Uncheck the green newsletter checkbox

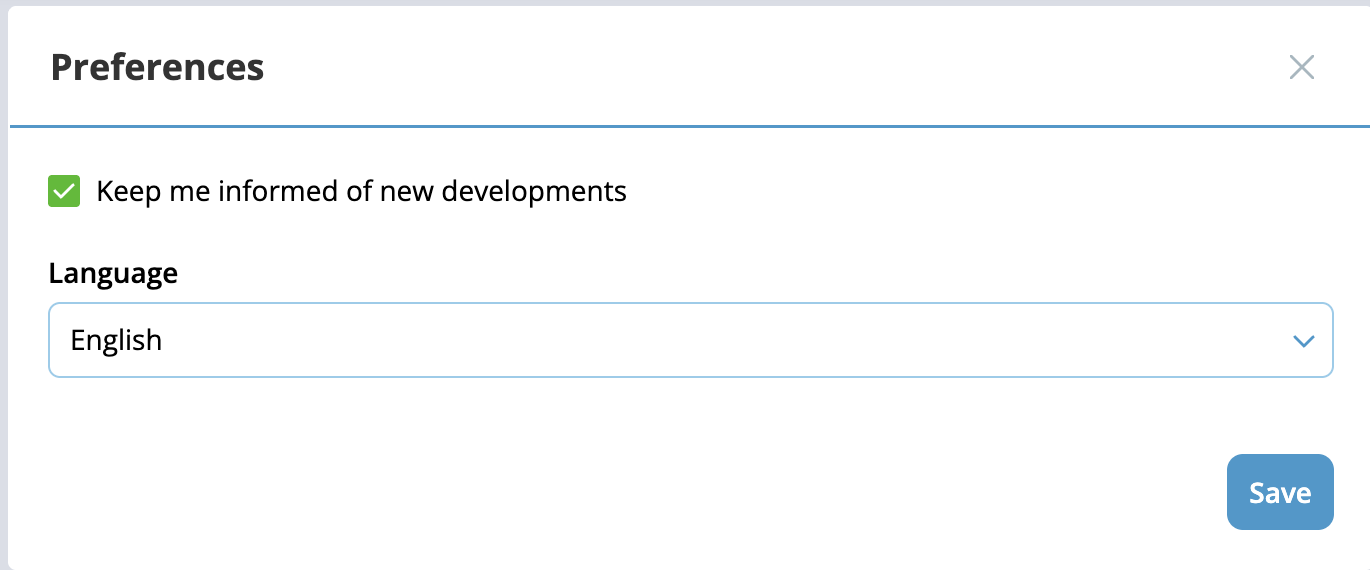click(x=64, y=191)
